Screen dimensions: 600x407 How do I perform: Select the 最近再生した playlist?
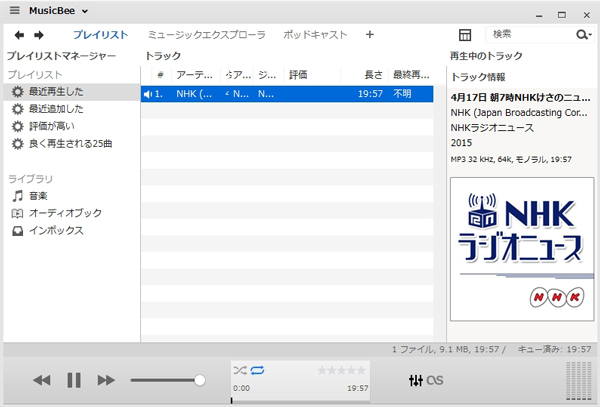pyautogui.click(x=72, y=92)
